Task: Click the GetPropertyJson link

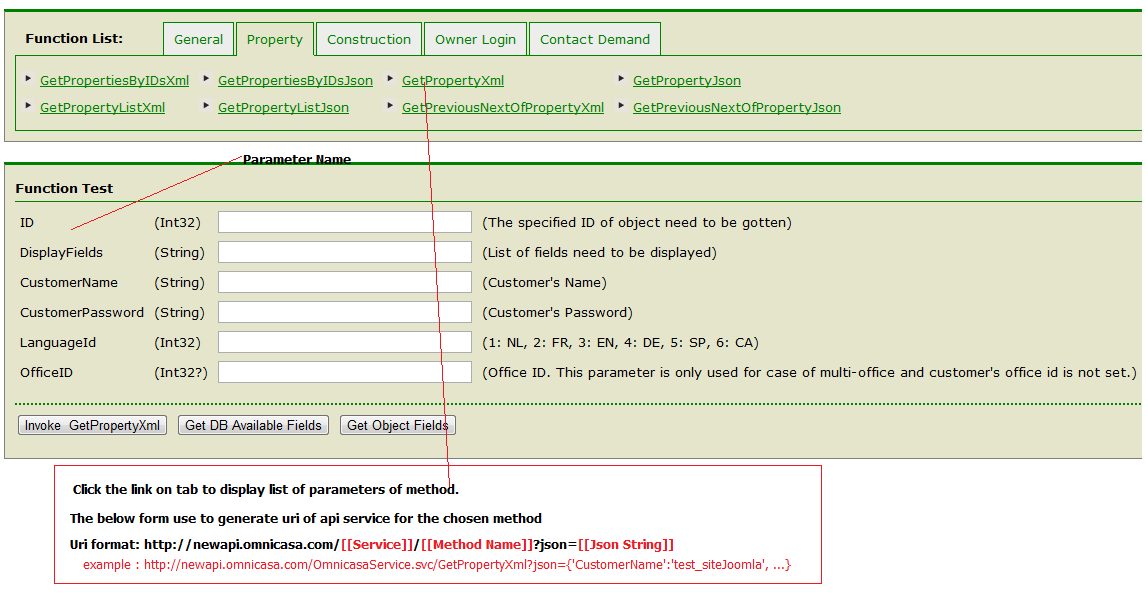Action: (686, 81)
